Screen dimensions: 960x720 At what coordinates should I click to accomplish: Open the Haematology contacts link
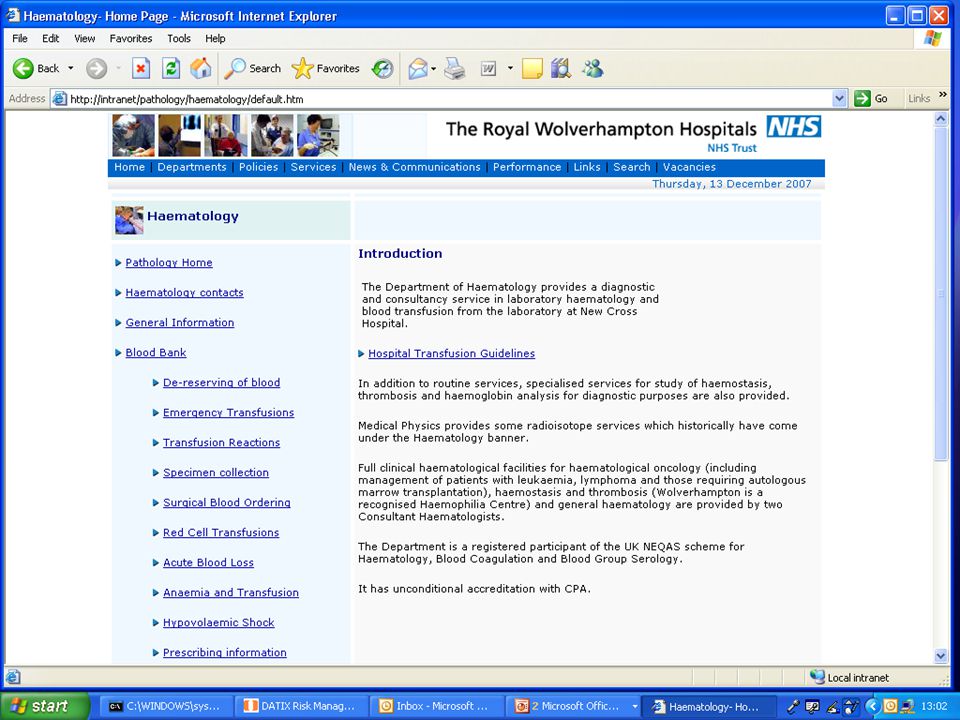[x=184, y=293]
